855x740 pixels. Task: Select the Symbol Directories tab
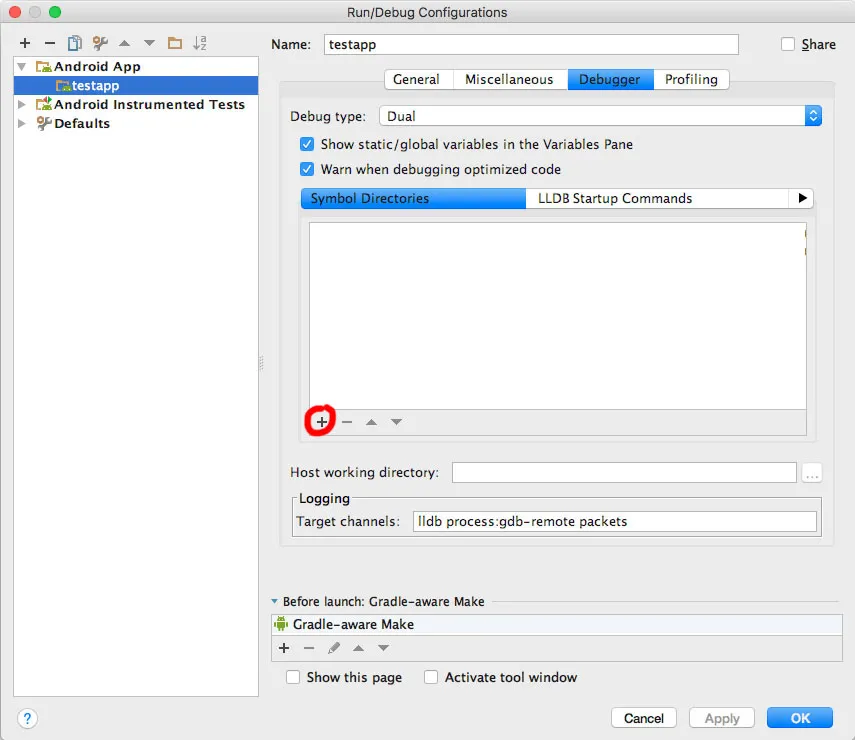coord(413,198)
